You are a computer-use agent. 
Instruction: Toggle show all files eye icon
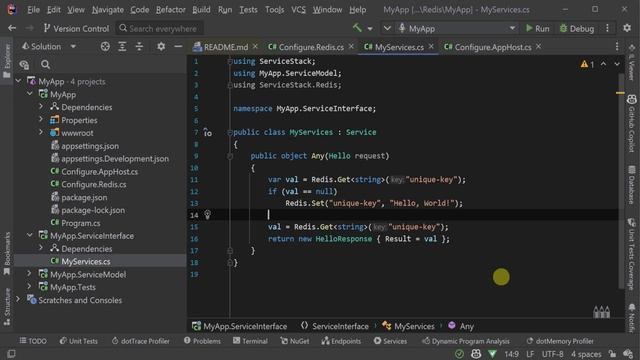(x=24, y=64)
